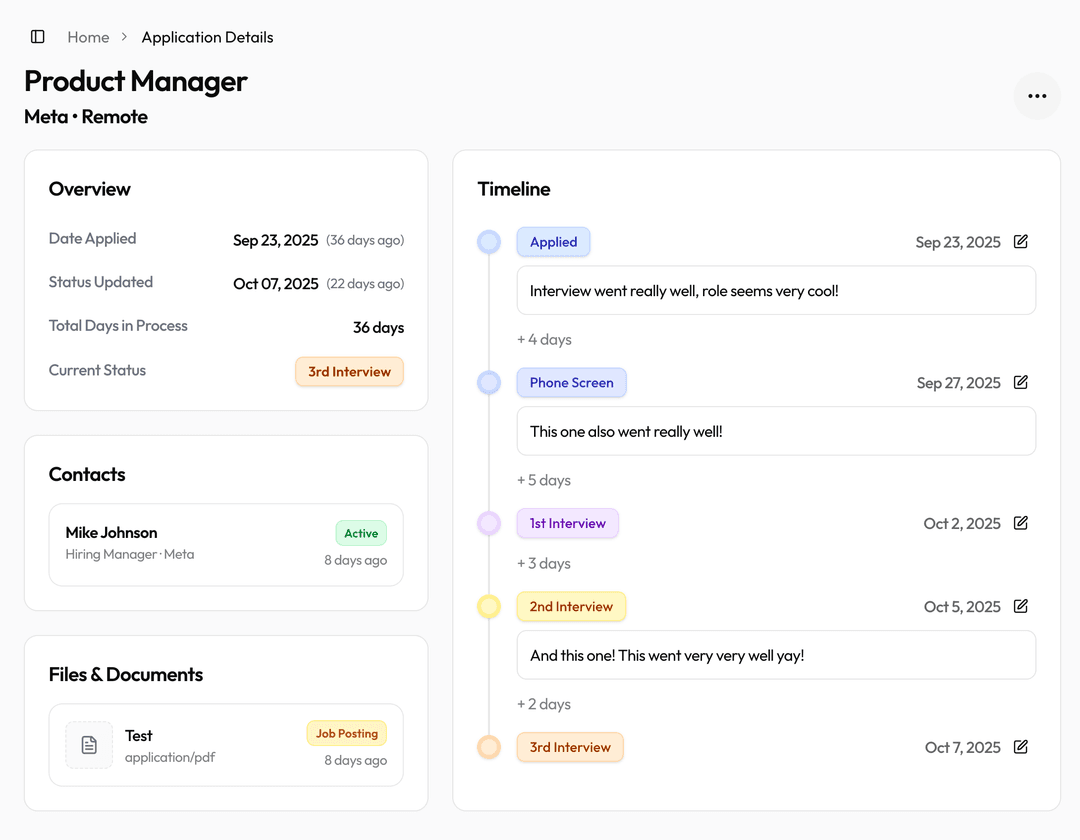Edit the Phone Screen timeline entry
The image size is (1080, 840).
point(1019,382)
